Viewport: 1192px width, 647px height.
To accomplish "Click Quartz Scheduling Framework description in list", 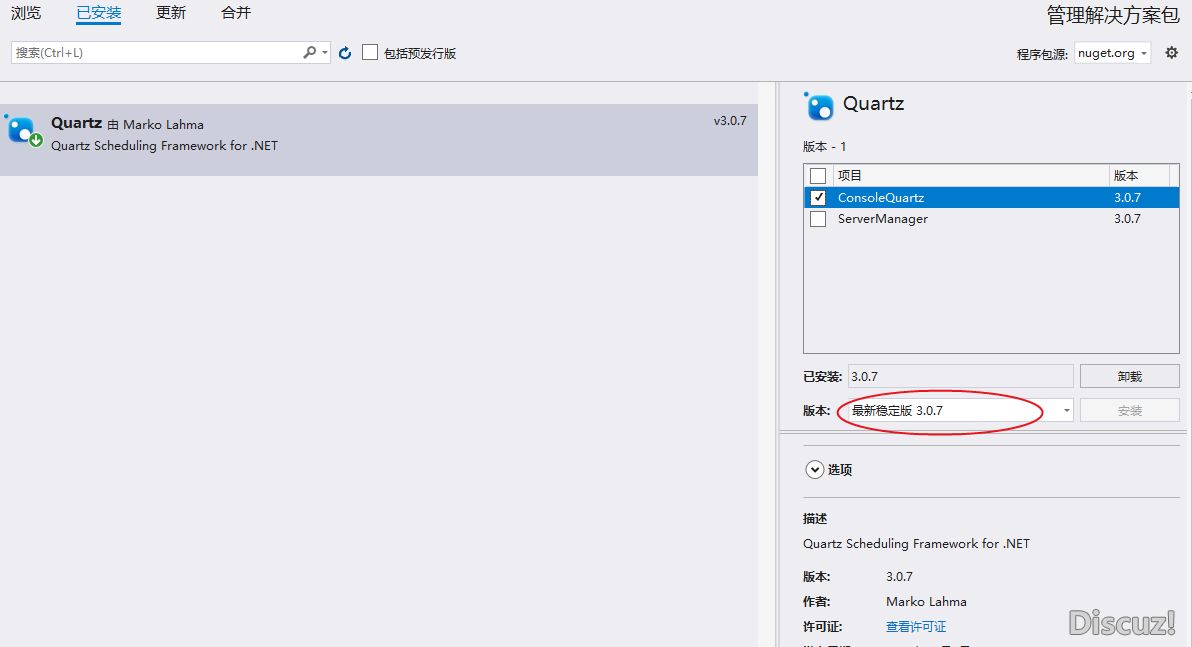I will click(x=164, y=145).
